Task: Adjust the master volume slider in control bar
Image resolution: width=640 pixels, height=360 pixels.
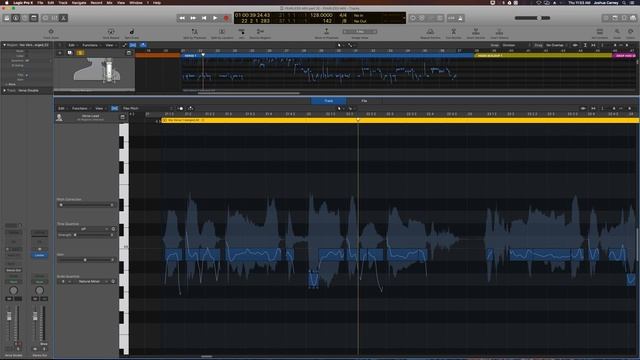Action: tap(532, 18)
